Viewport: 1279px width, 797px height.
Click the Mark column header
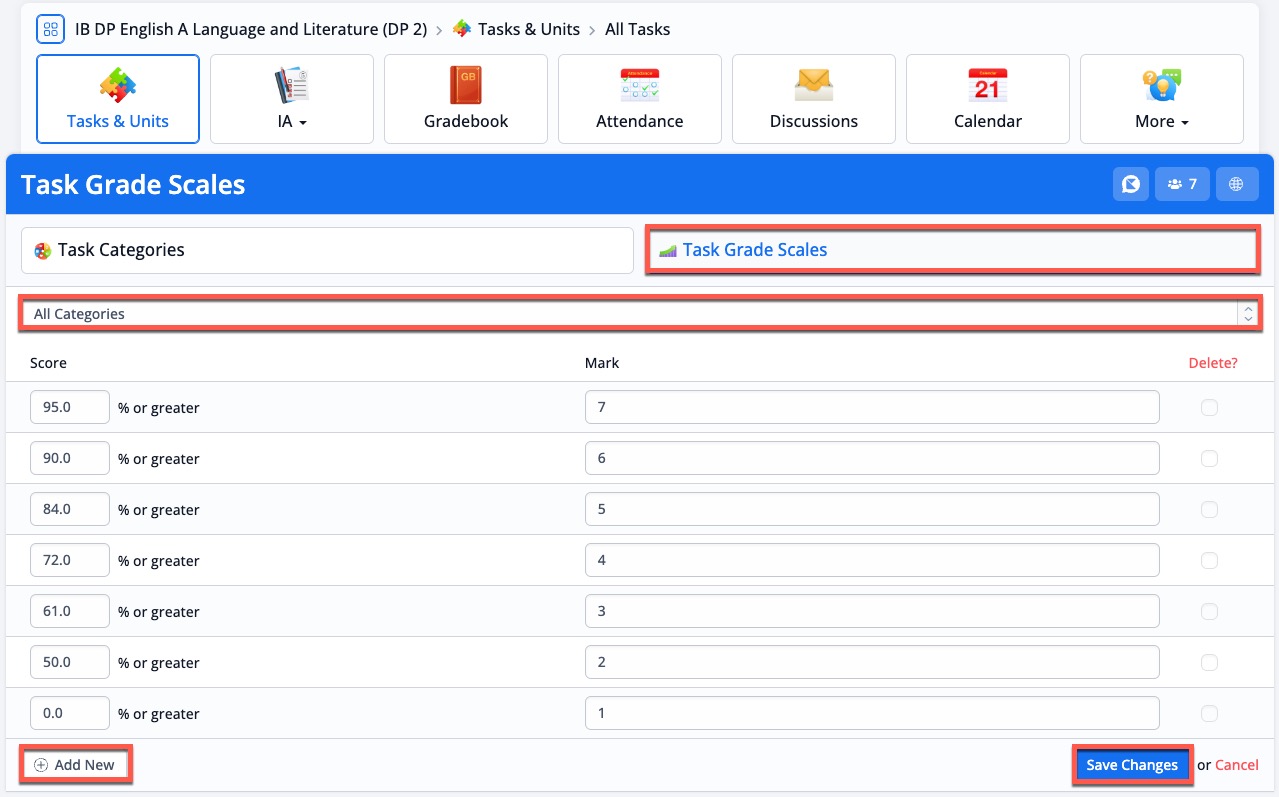point(602,363)
